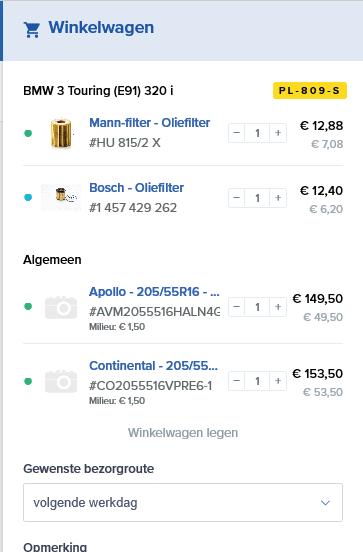Increase quantity of Mann-filter Oliefilter
363x552 pixels.
278,133
